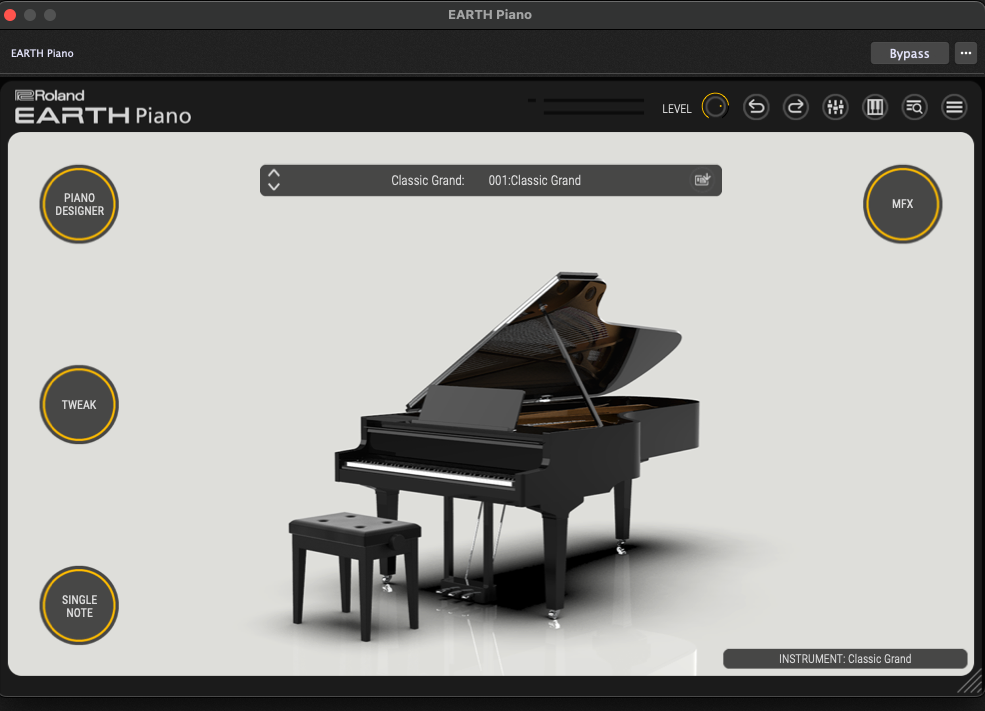Select the previous preset with up arrow
Image resolution: width=985 pixels, height=711 pixels.
coord(274,174)
